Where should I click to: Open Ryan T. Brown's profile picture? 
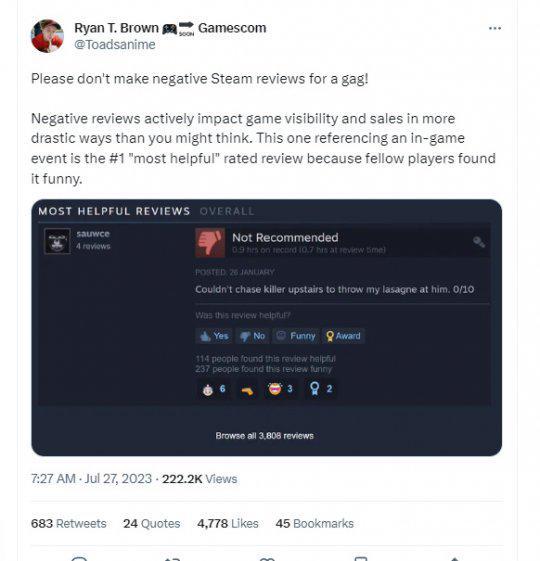[48, 36]
